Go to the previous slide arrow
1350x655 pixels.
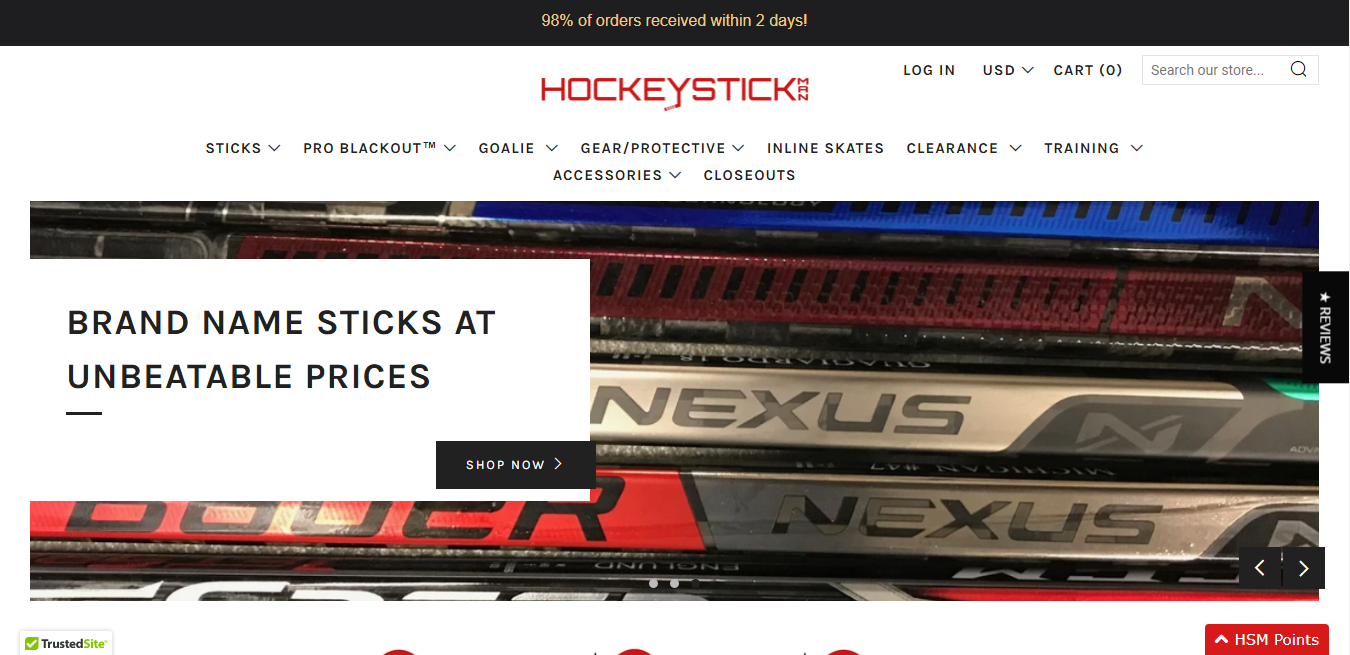pos(1260,568)
